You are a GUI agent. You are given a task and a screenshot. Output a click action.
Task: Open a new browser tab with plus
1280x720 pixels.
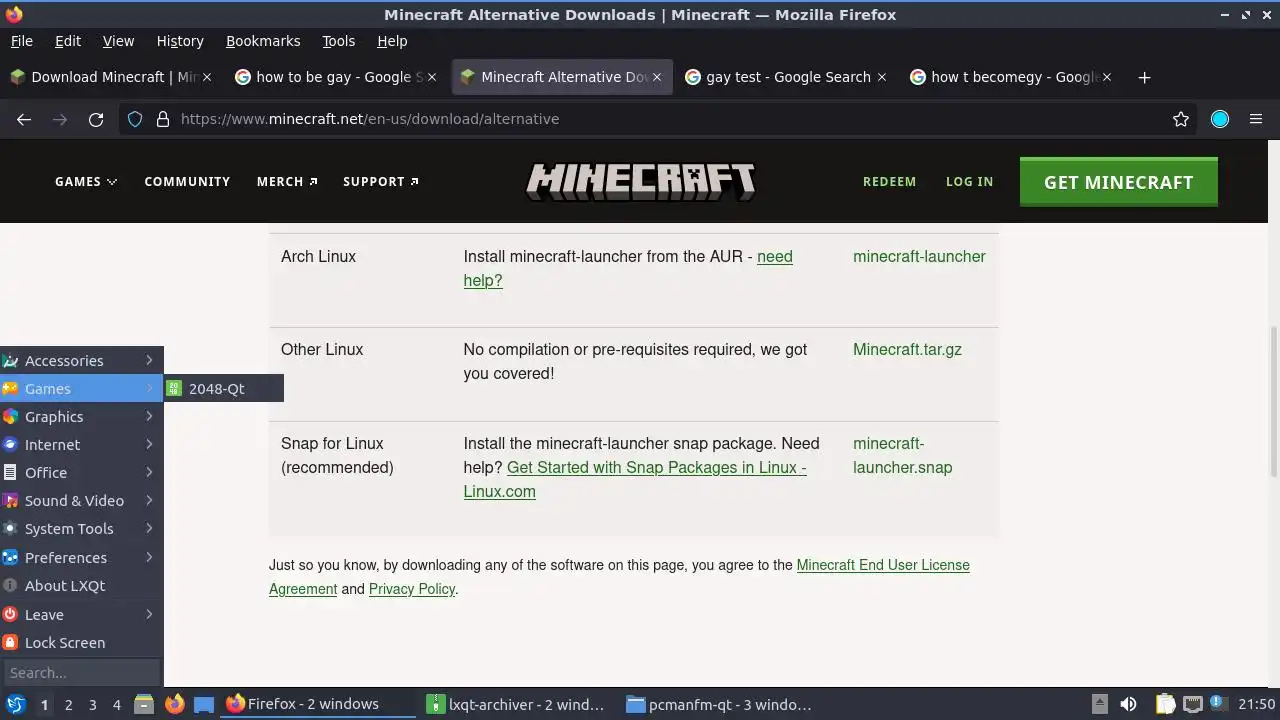point(1145,77)
